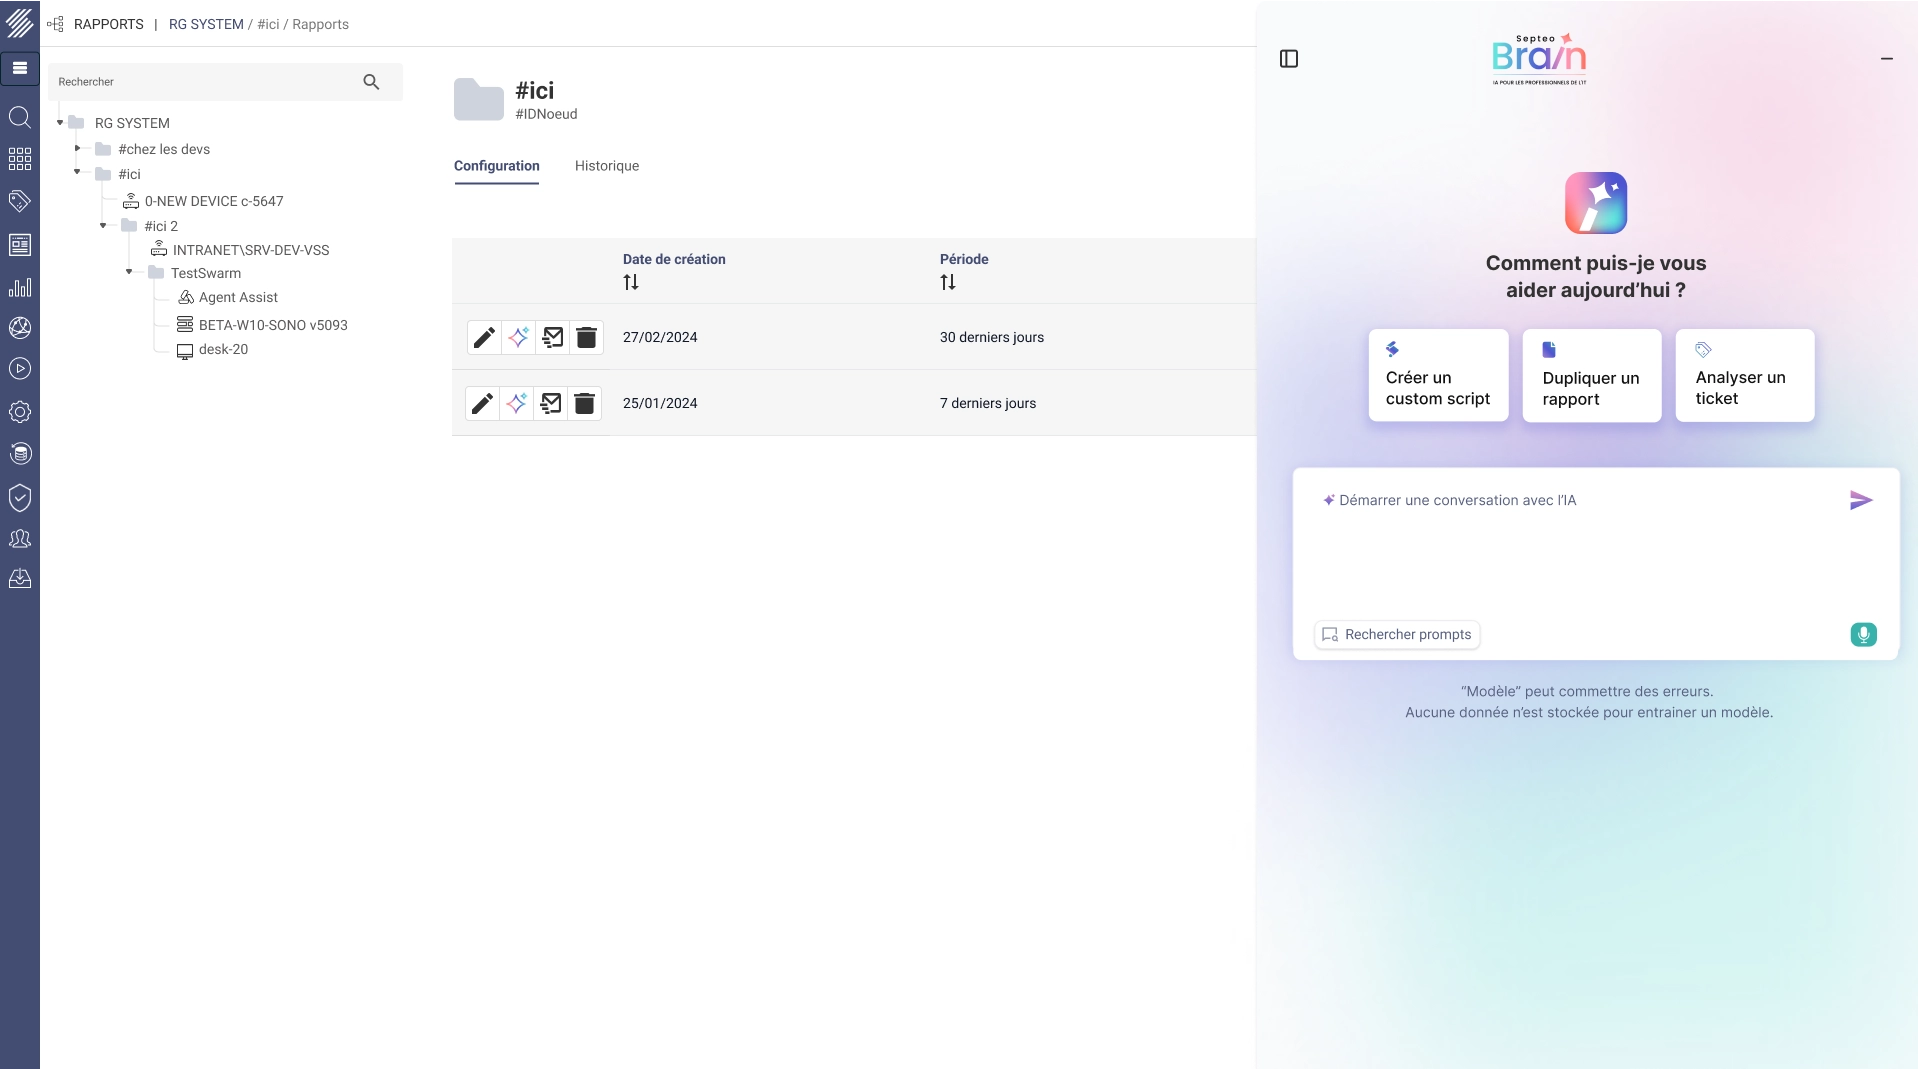Collapse the TestSwarm node
The height and width of the screenshot is (1069, 1918).
point(128,272)
